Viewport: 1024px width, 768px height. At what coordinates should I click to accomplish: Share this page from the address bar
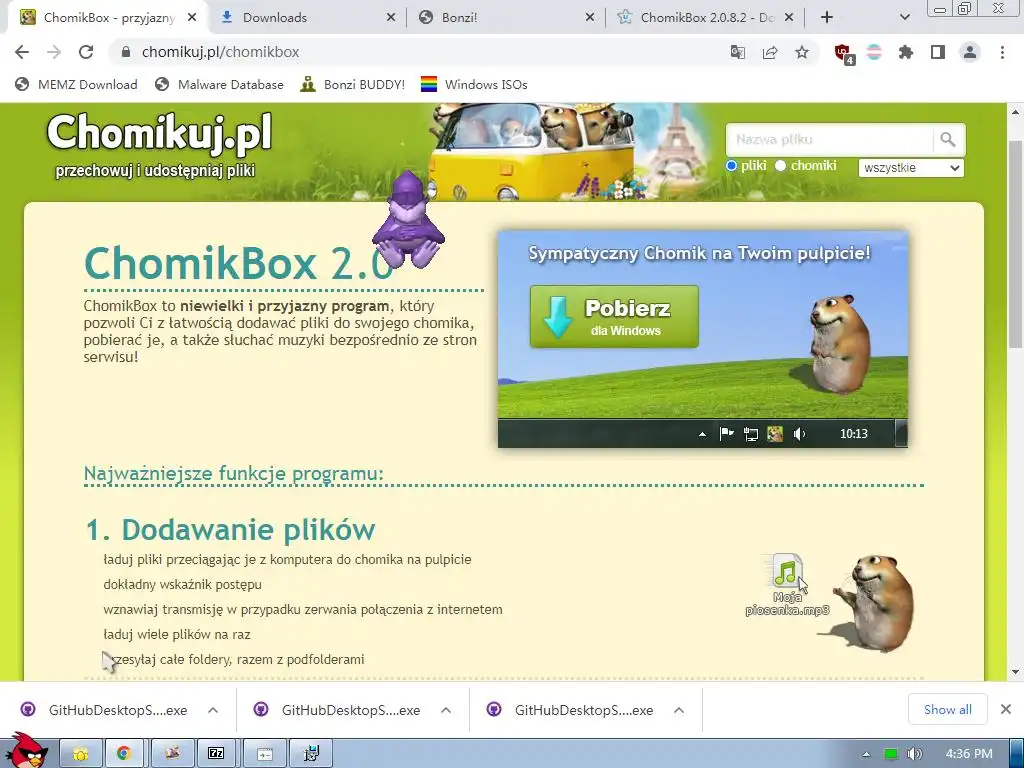click(770, 52)
